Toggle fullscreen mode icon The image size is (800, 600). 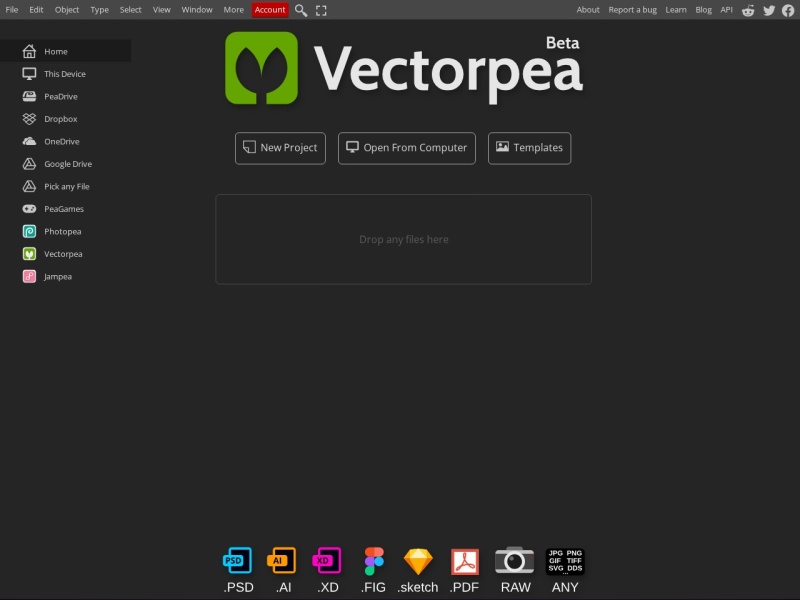pos(321,10)
